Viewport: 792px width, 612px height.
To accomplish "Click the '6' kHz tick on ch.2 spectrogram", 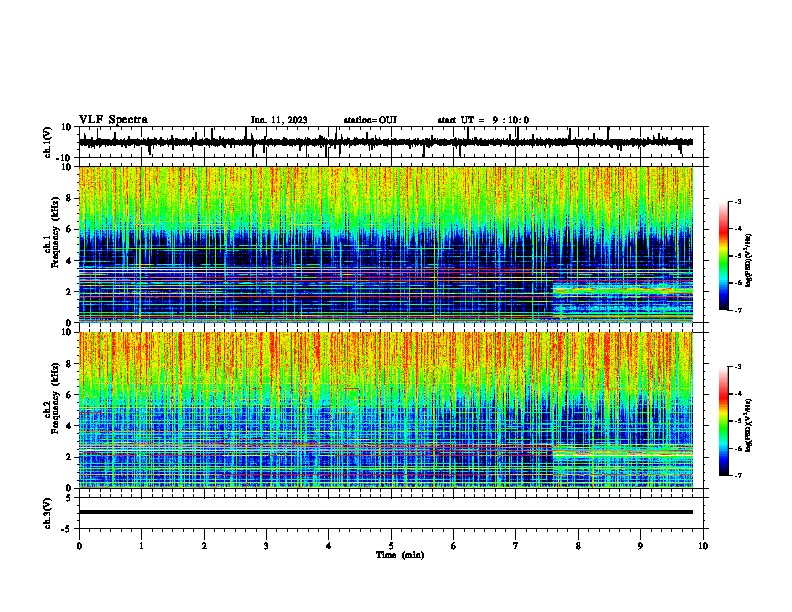I will tap(70, 395).
